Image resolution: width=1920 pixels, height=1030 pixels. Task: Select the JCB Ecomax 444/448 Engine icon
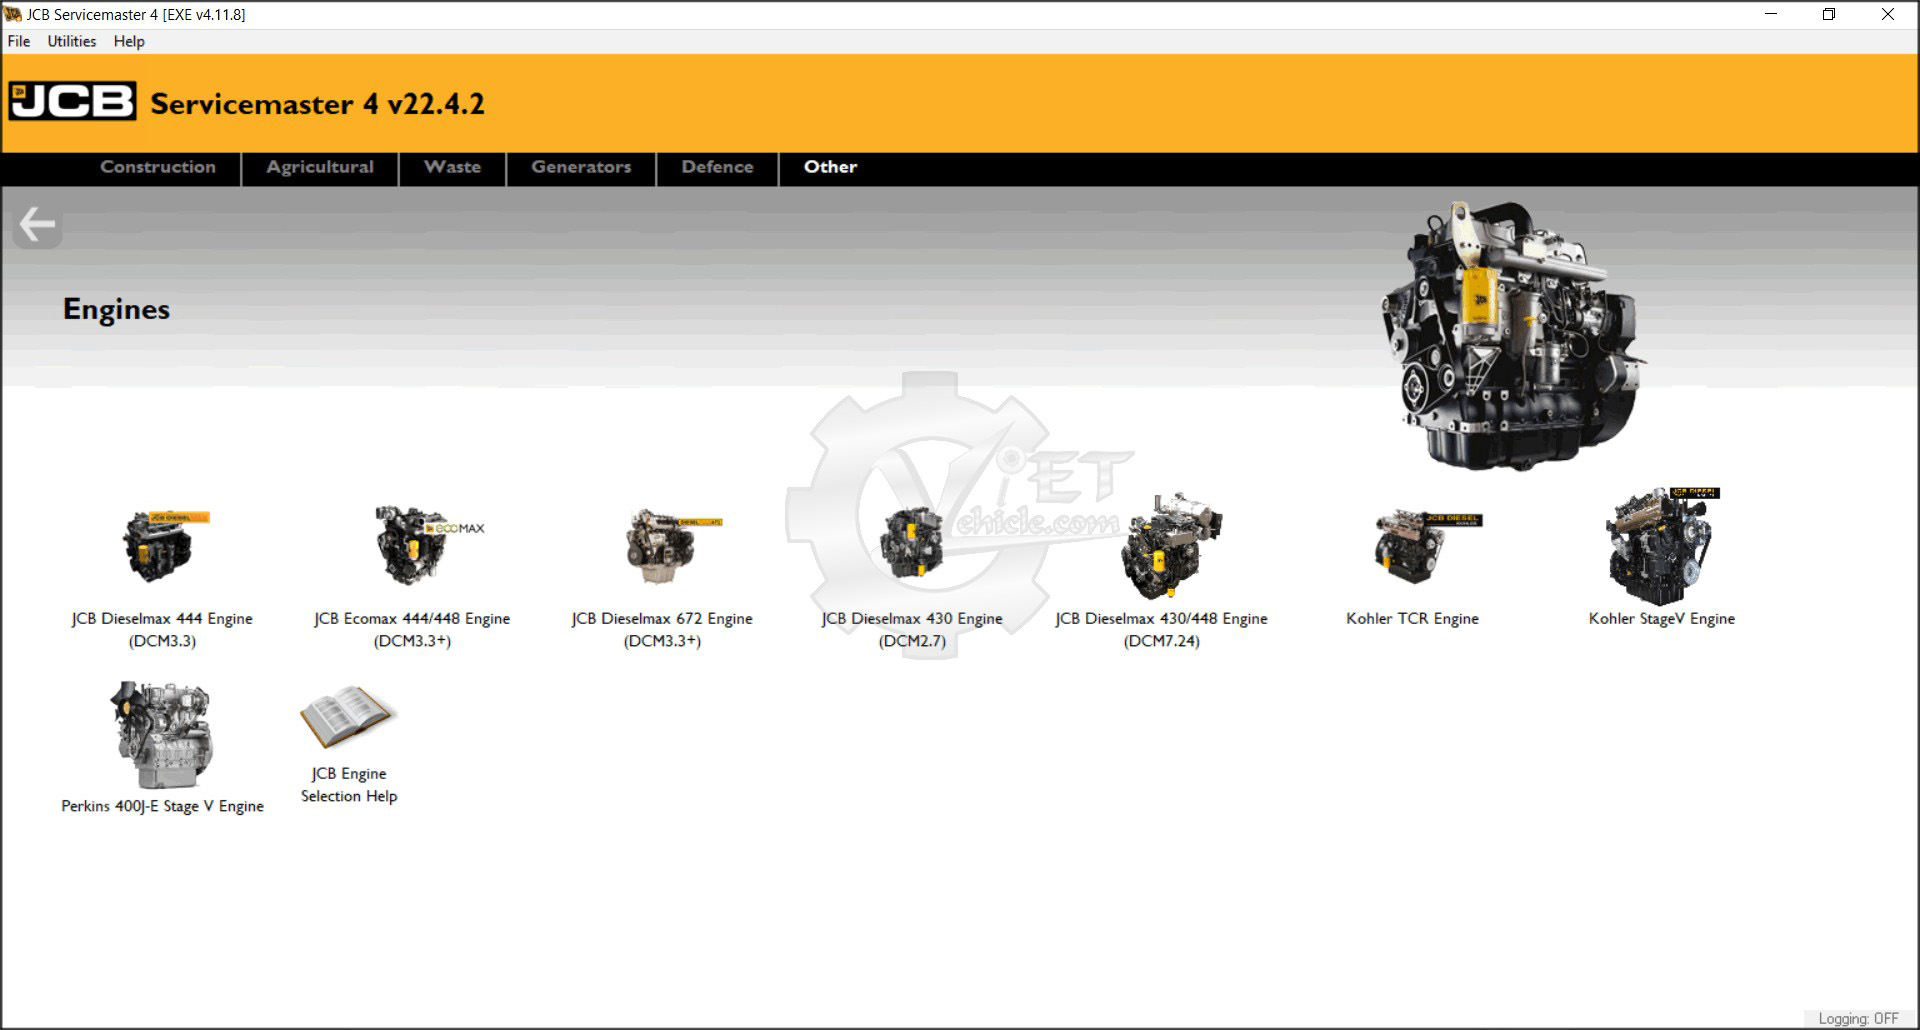pos(412,546)
